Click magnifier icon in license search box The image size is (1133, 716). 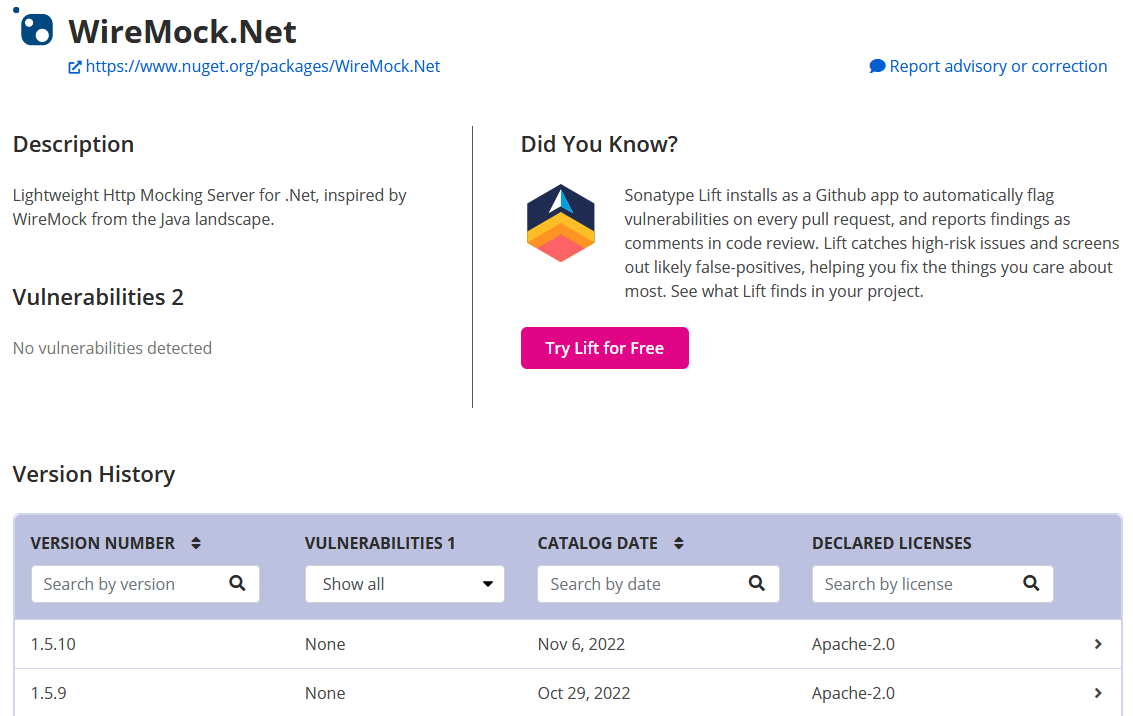coord(1031,584)
